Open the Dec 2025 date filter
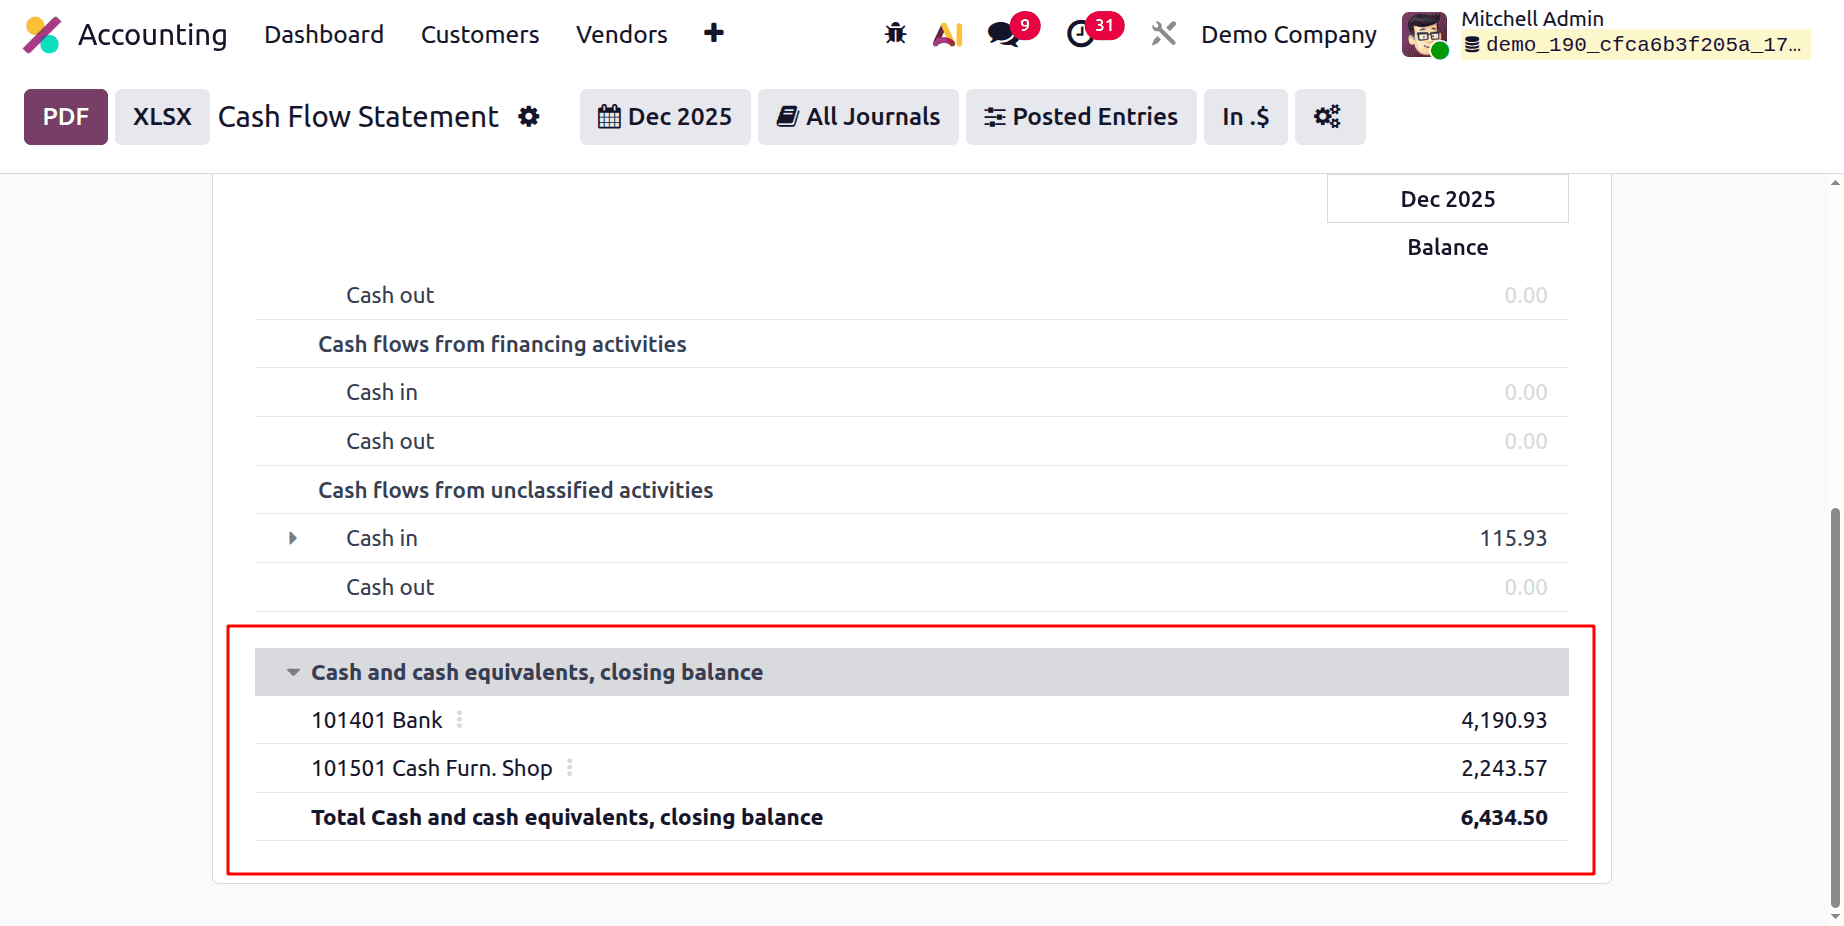The height and width of the screenshot is (926, 1844). coord(664,116)
